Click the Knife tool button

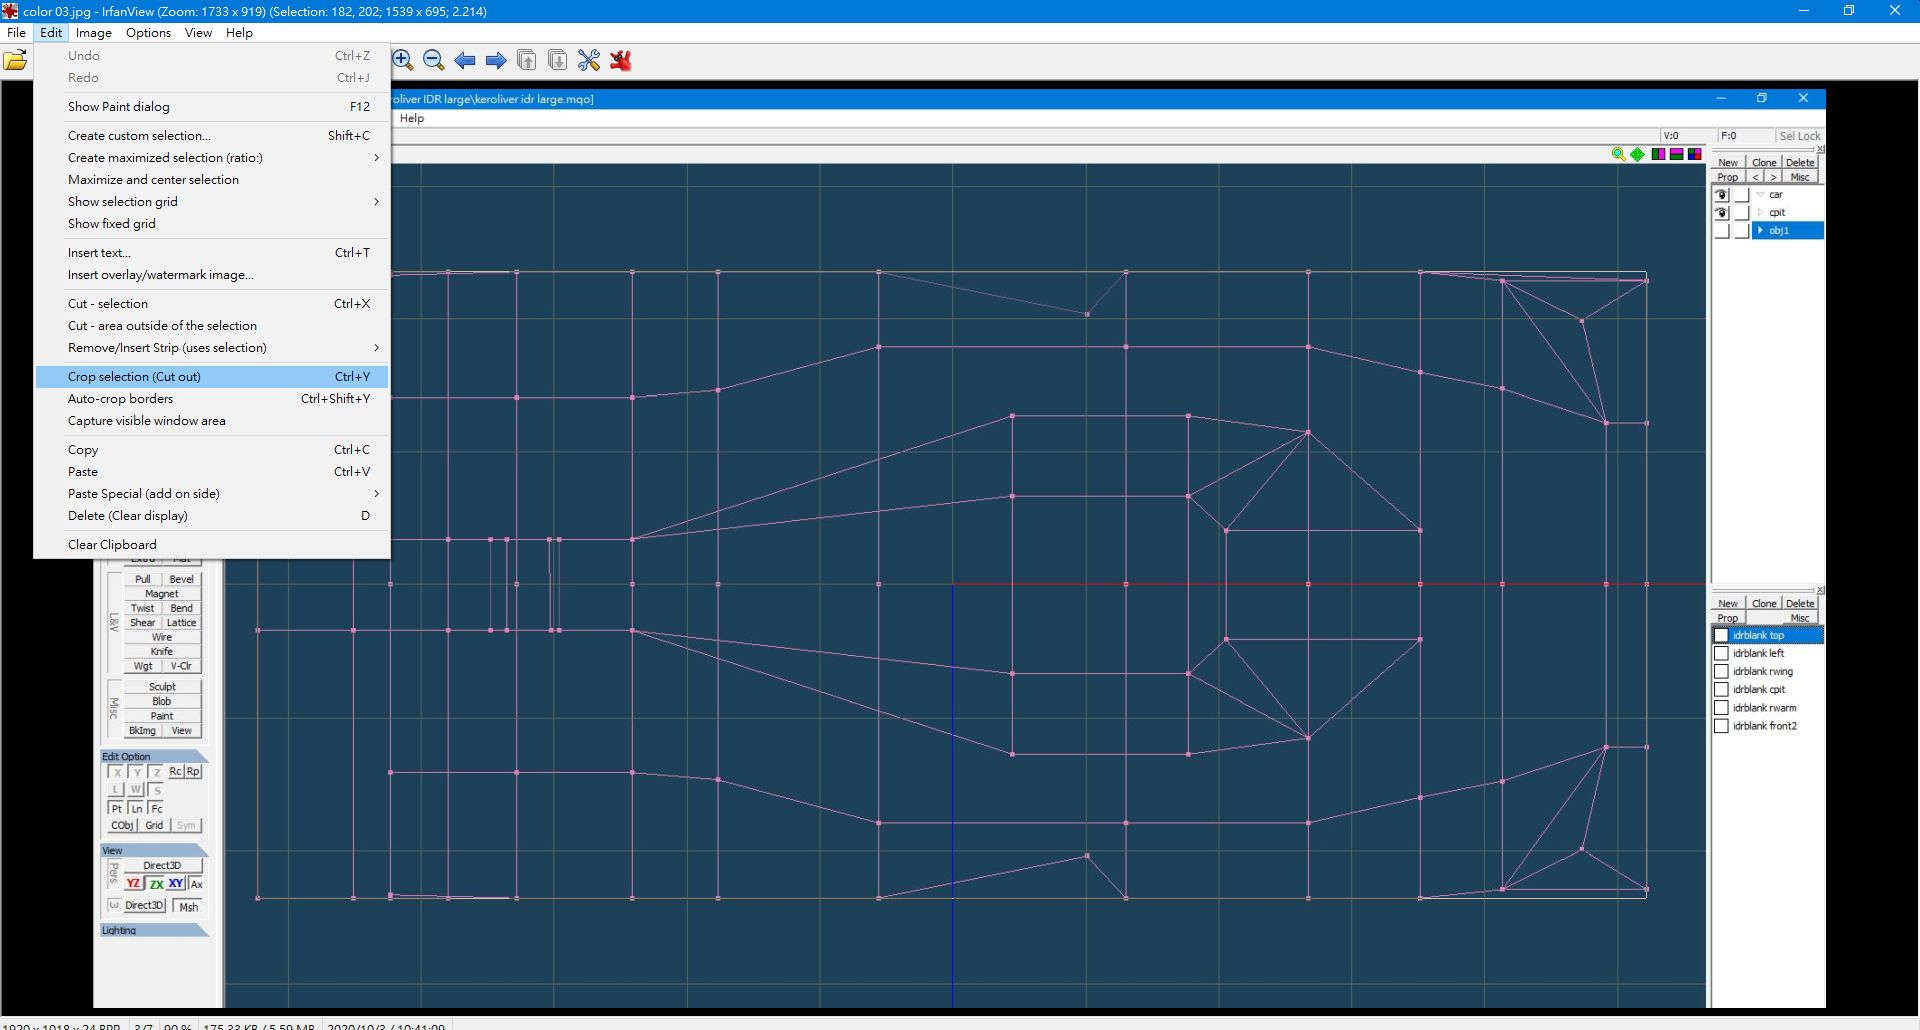click(162, 652)
